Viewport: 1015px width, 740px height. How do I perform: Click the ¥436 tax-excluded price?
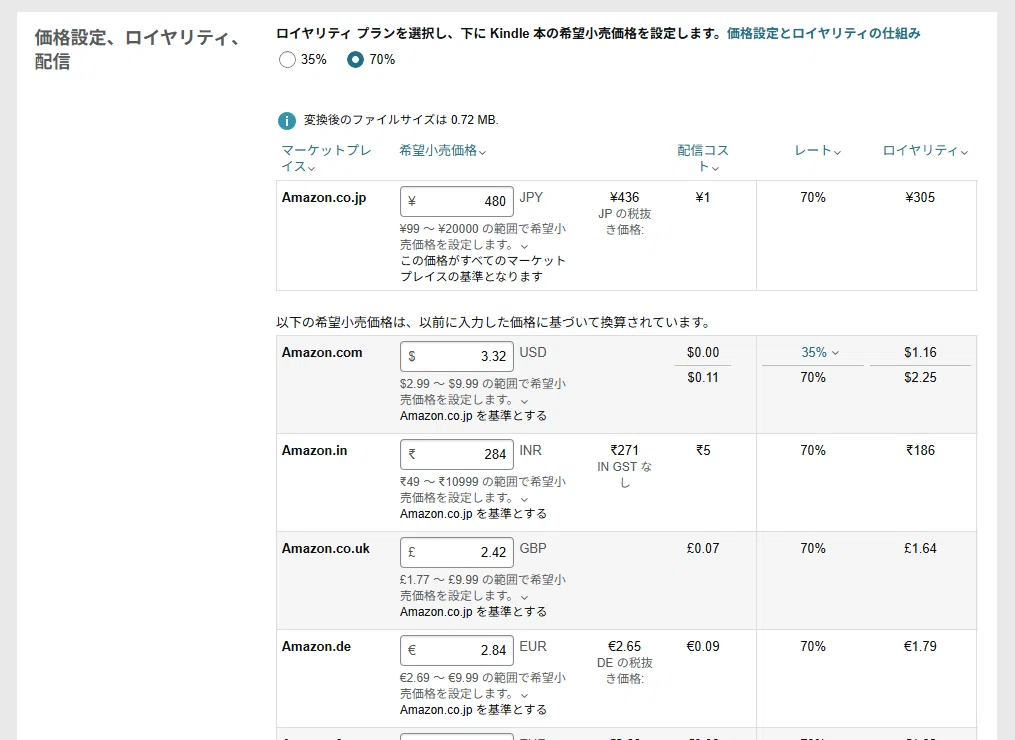[624, 197]
